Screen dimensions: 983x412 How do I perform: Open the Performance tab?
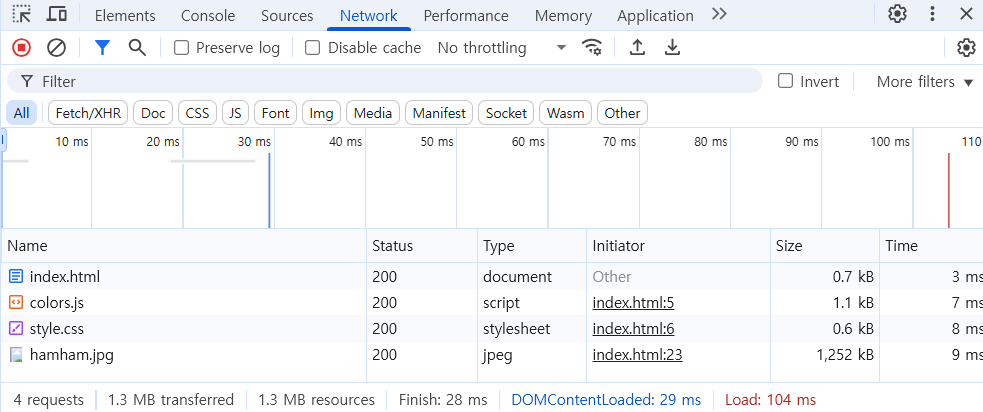pos(466,16)
